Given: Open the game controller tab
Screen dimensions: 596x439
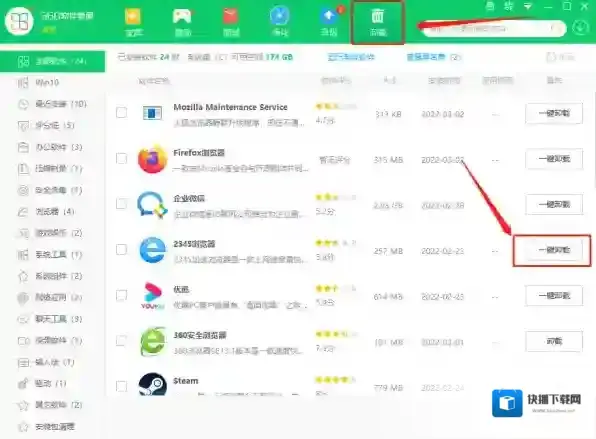Looking at the screenshot, I should coord(182,22).
